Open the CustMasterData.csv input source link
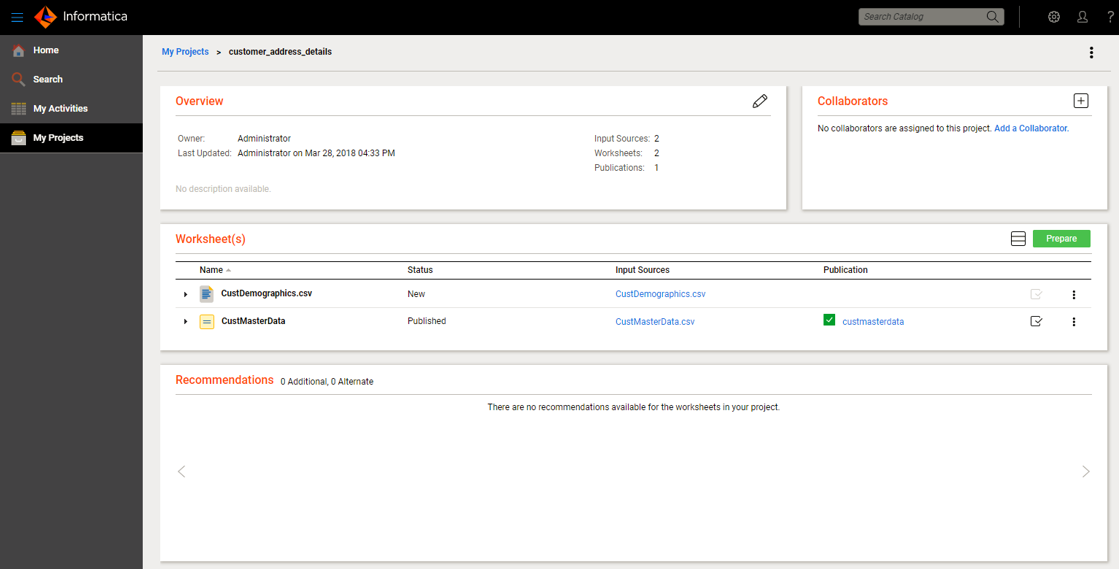The image size is (1120, 569). [655, 322]
